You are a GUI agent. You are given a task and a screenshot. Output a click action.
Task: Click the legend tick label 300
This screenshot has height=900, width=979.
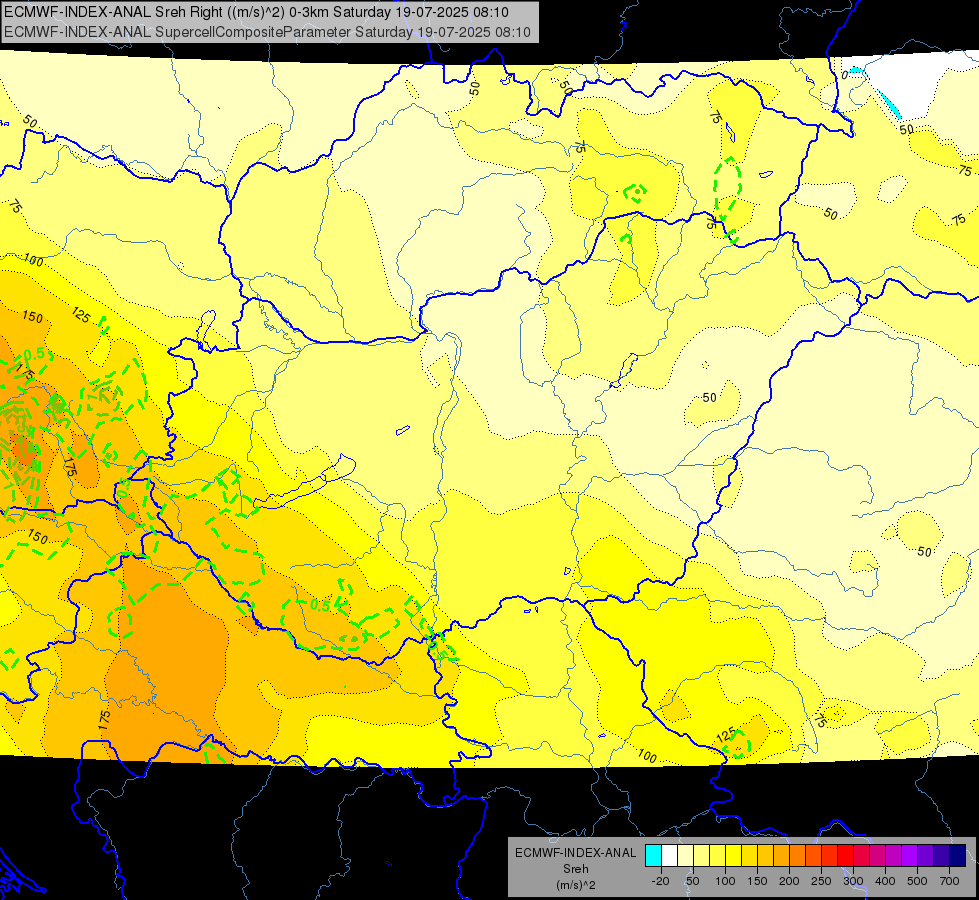tap(853, 881)
